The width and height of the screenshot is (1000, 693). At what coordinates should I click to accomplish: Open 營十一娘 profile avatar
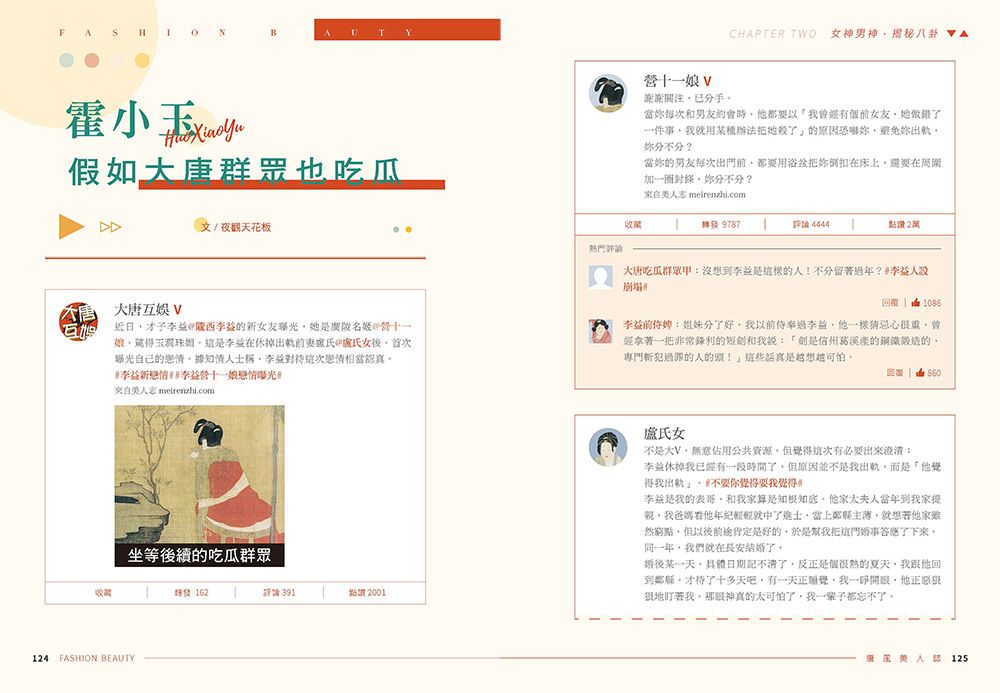(608, 93)
